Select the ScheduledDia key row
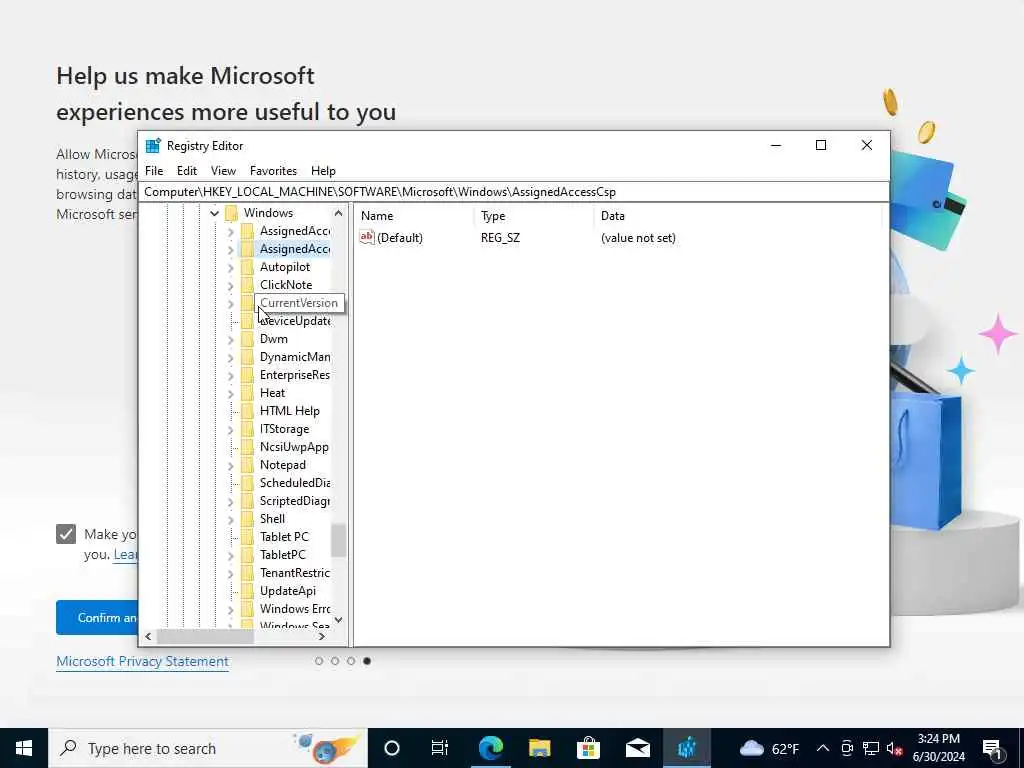This screenshot has height=768, width=1024. pos(295,483)
